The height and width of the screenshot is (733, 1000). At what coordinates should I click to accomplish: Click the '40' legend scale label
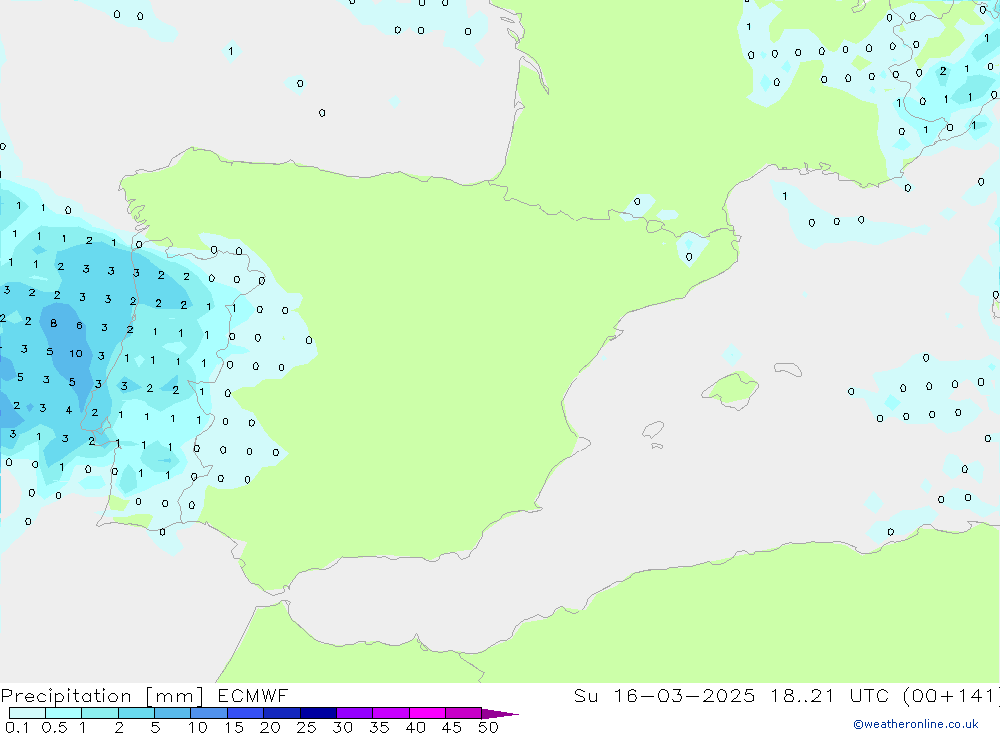(416, 727)
